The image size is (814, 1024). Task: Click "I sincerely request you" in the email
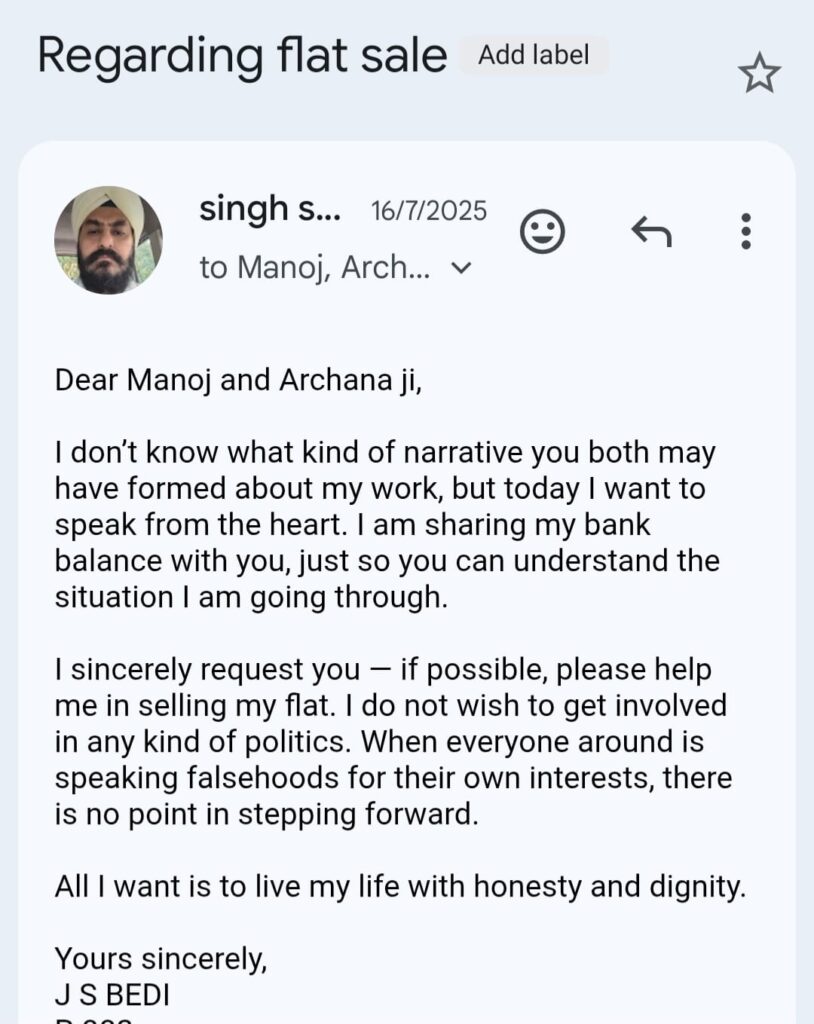pyautogui.click(x=206, y=669)
